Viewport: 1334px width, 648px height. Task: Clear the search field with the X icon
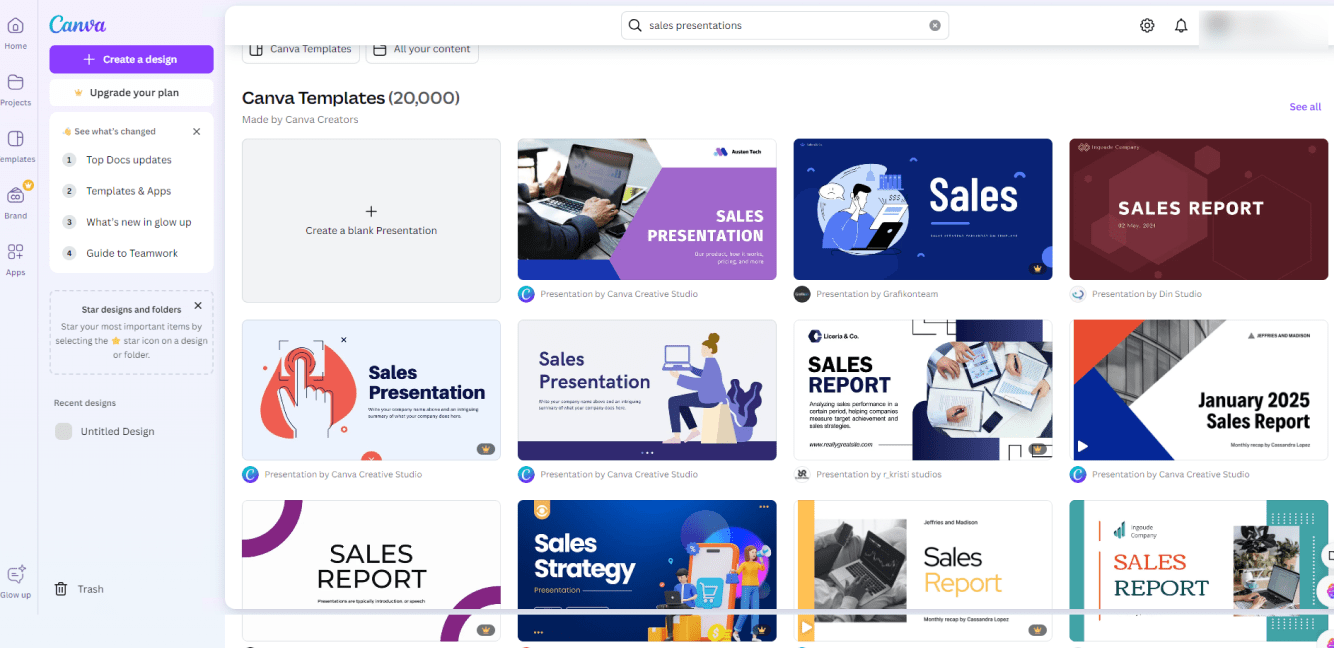pos(935,25)
